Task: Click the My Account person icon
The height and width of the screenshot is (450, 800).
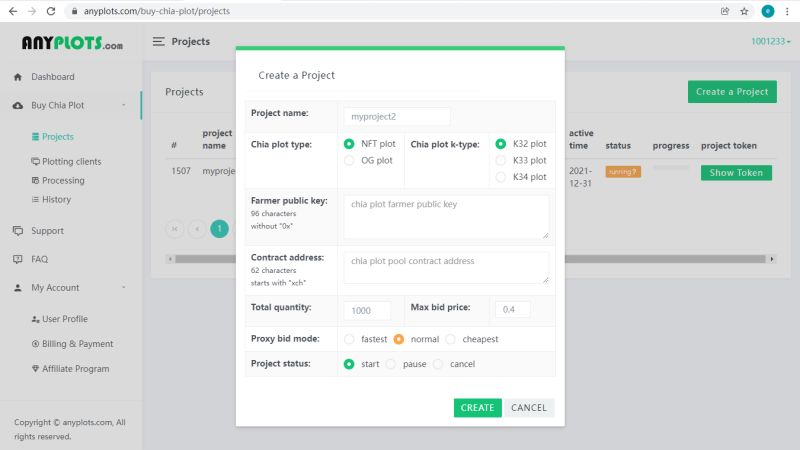Action: click(x=18, y=288)
